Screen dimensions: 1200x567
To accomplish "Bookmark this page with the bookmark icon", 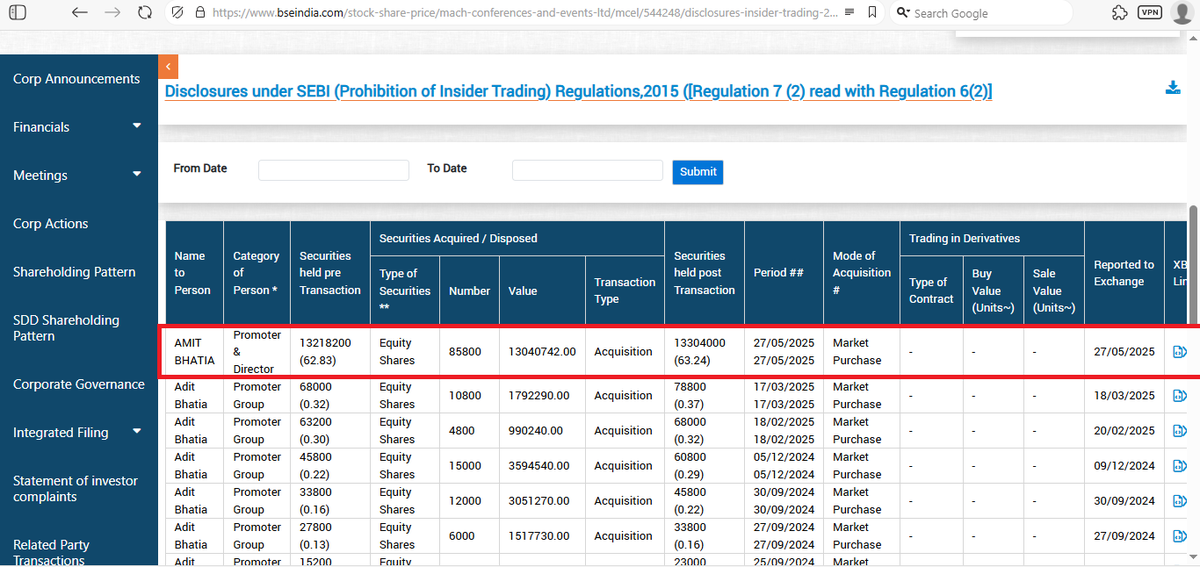I will [873, 13].
